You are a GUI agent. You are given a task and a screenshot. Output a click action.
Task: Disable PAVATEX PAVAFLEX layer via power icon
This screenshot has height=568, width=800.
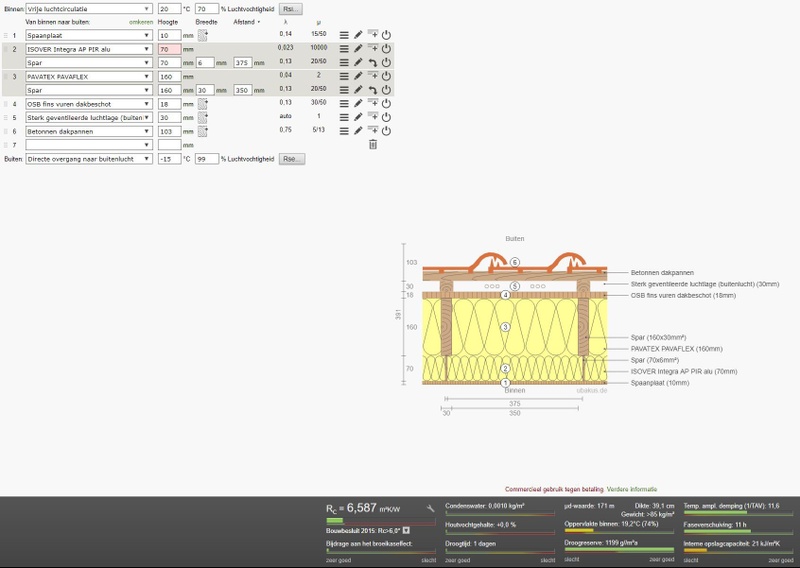[x=386, y=76]
